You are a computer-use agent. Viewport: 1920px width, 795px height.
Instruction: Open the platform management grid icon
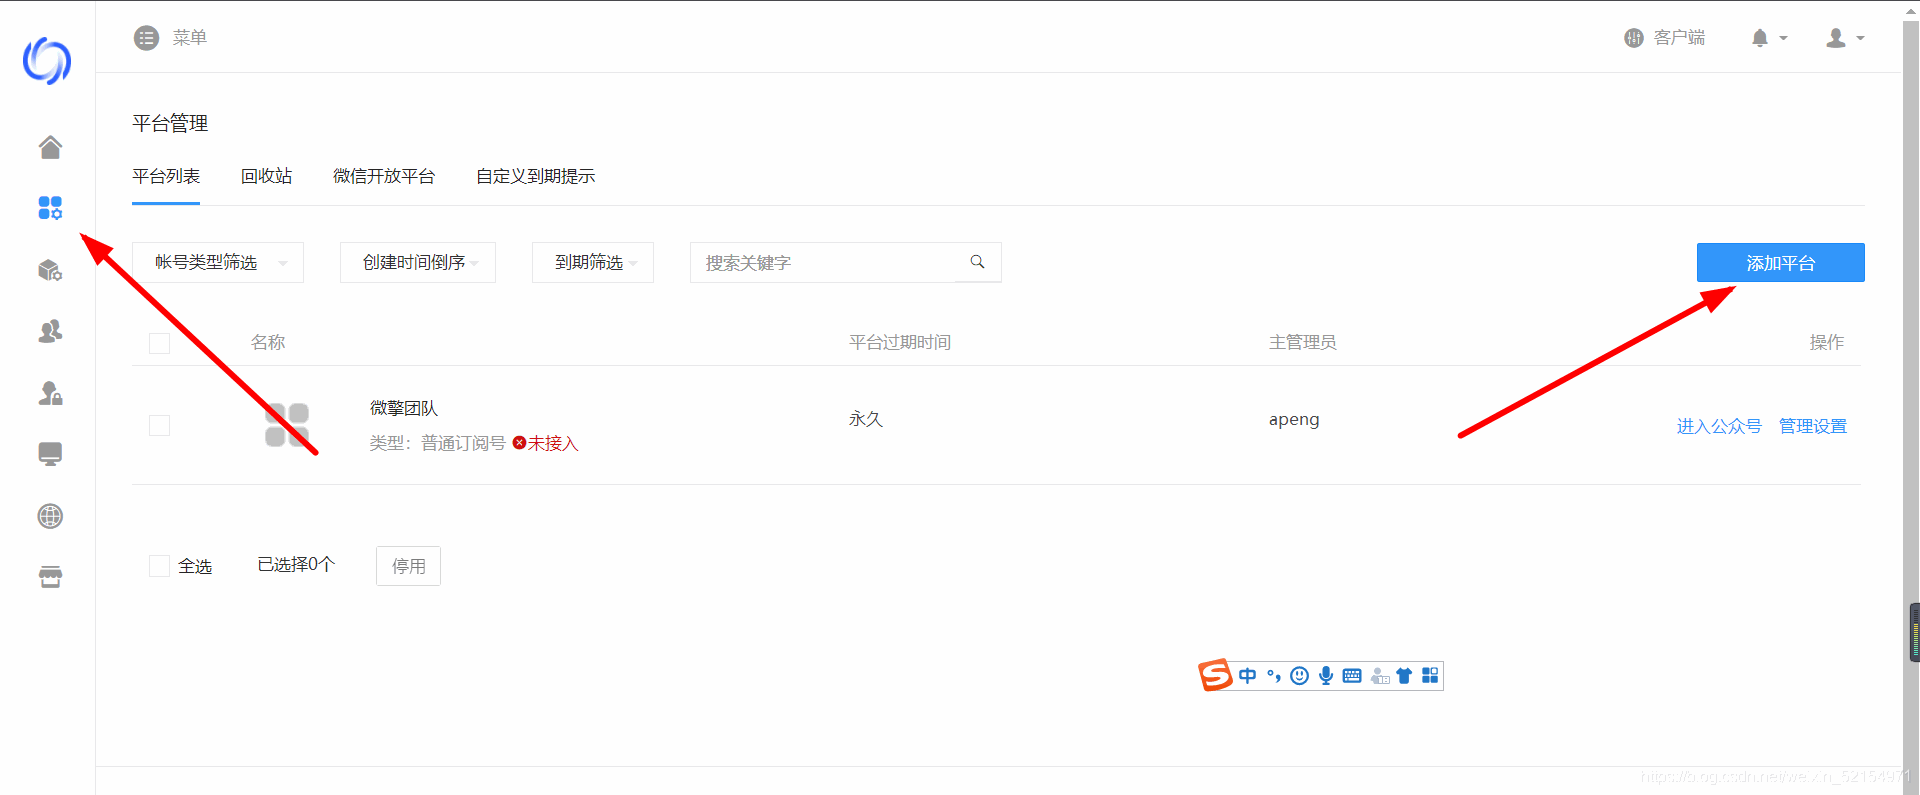[50, 208]
